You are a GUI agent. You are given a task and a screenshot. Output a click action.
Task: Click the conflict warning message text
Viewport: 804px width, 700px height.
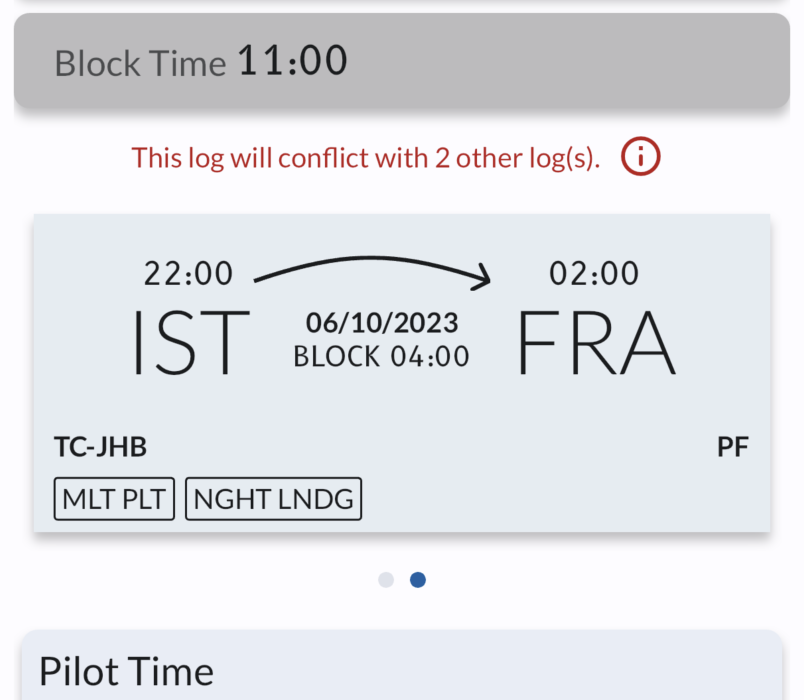click(x=366, y=158)
